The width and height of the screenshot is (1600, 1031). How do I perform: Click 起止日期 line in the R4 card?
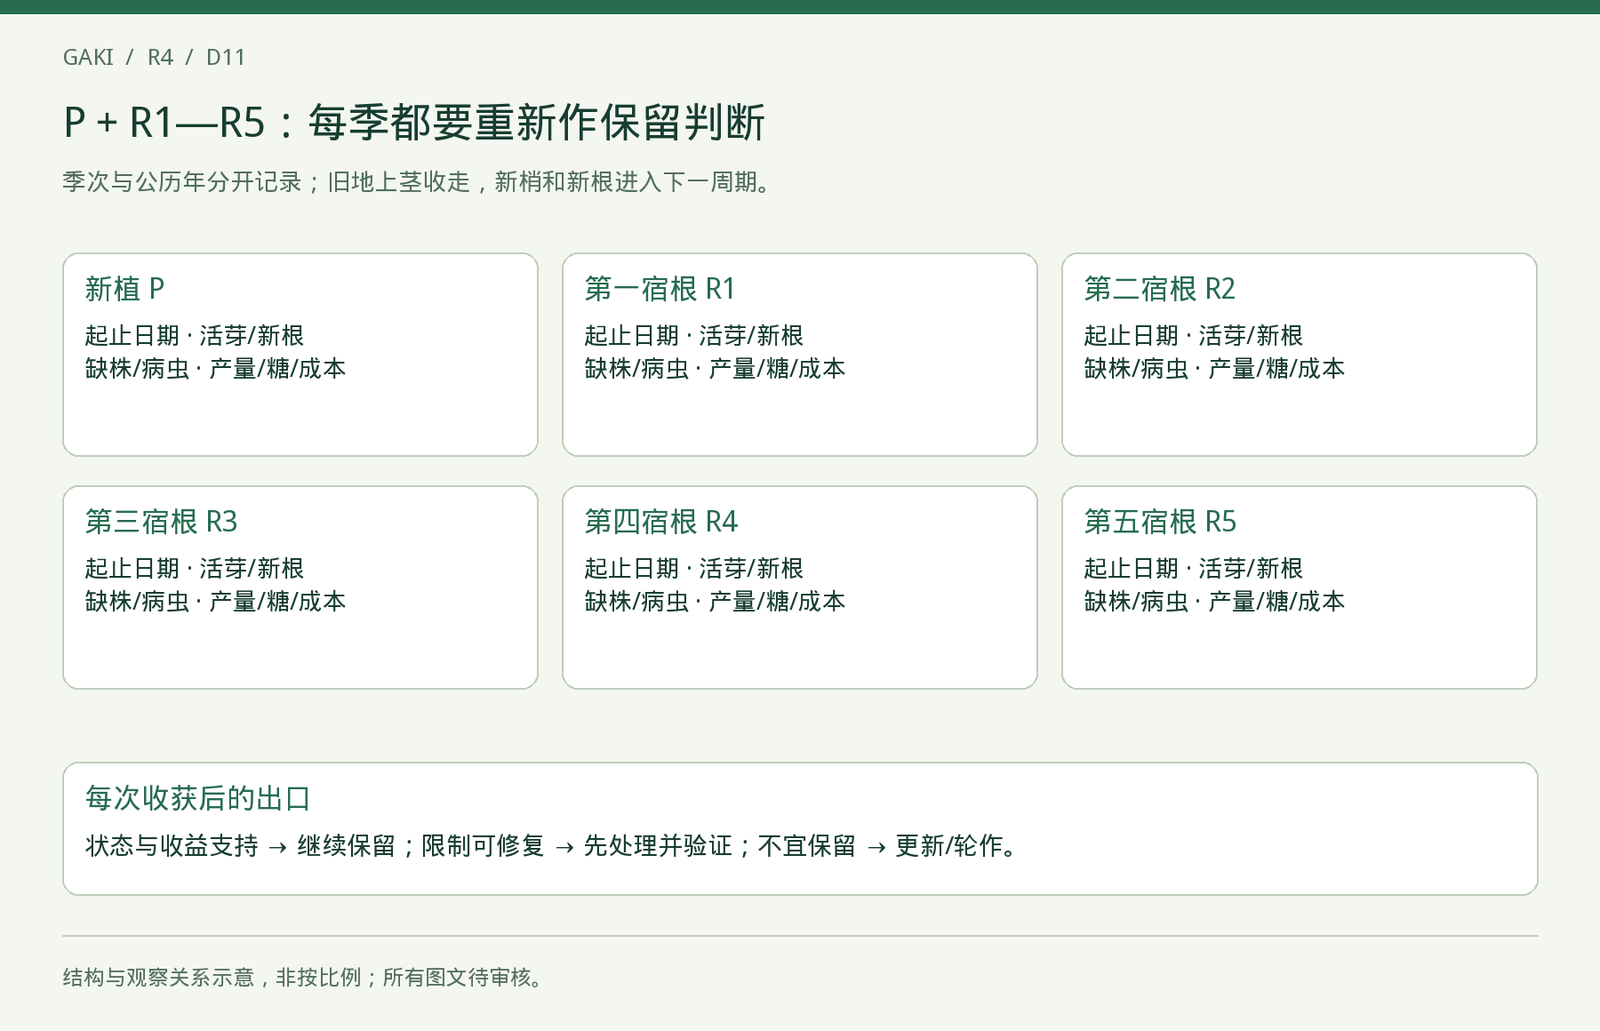694,569
